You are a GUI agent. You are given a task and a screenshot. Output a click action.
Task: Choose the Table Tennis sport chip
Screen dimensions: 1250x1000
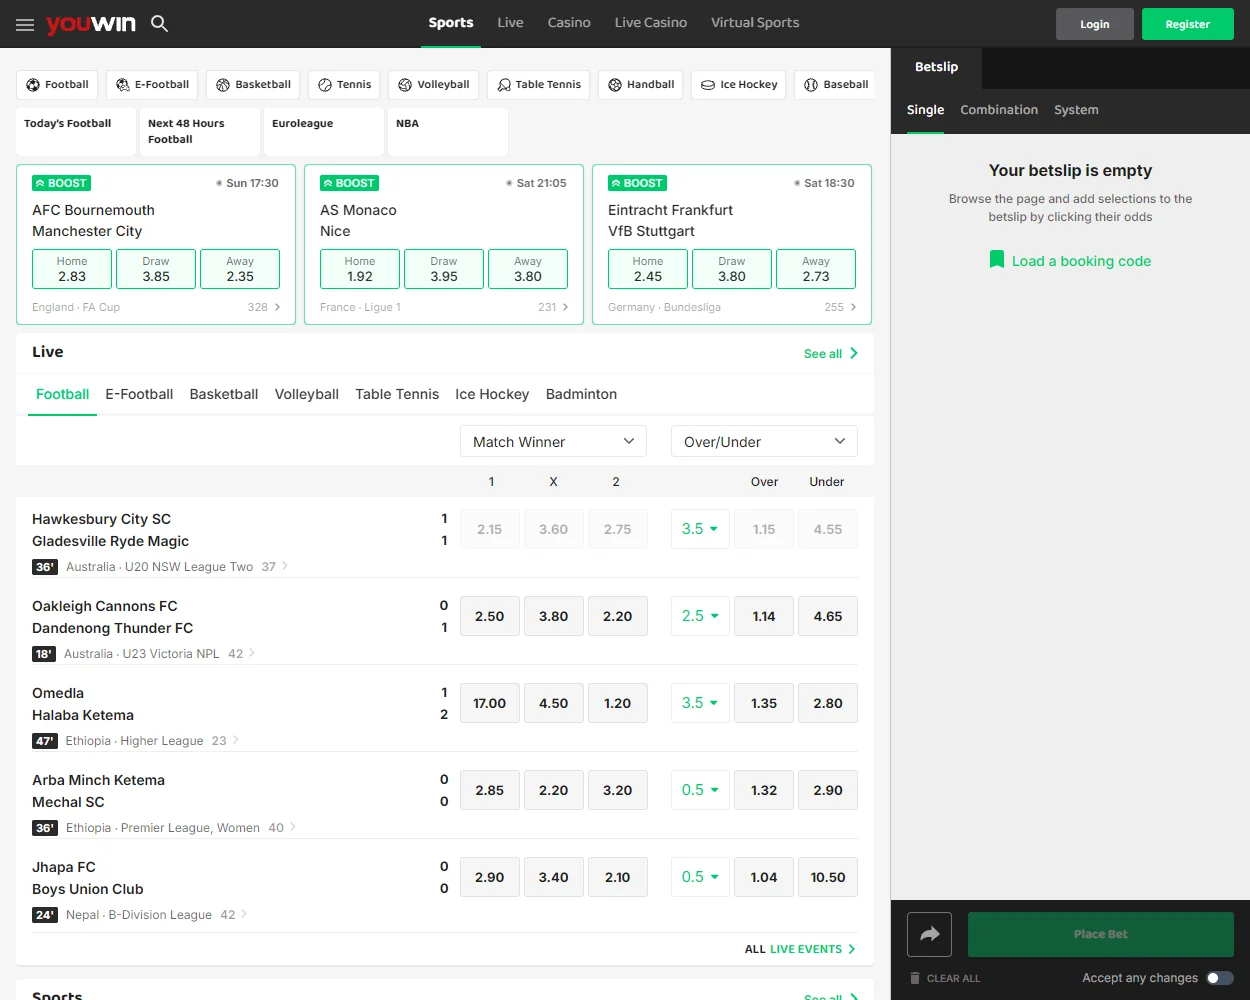tap(538, 85)
